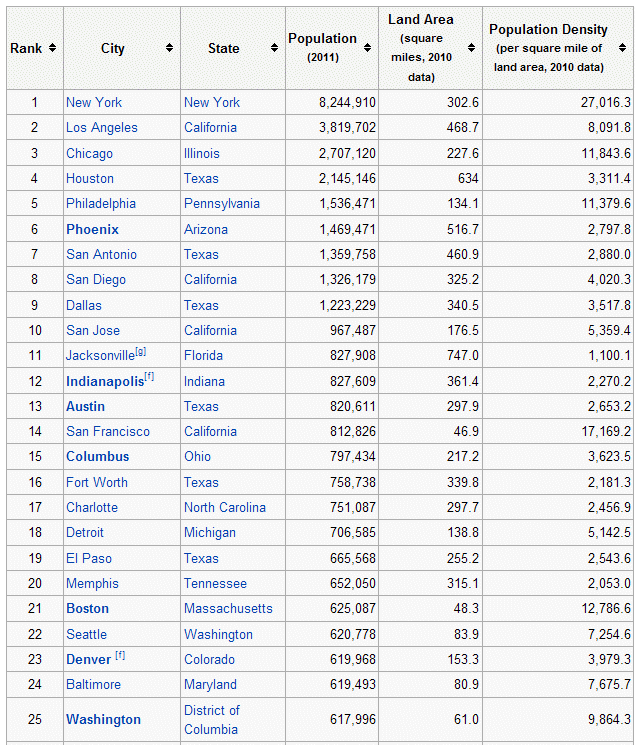The image size is (636, 745).
Task: Sort table by City column arrows
Action: 169,48
